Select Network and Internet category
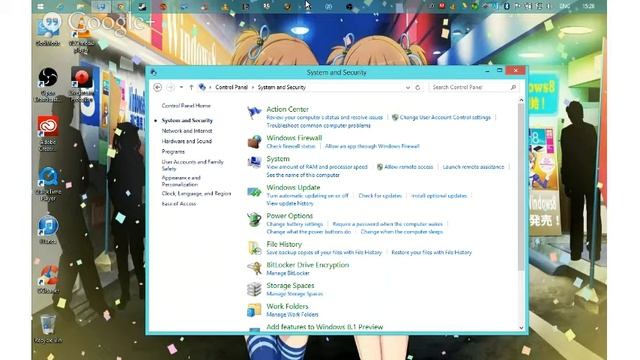The height and width of the screenshot is (360, 640). tap(187, 131)
